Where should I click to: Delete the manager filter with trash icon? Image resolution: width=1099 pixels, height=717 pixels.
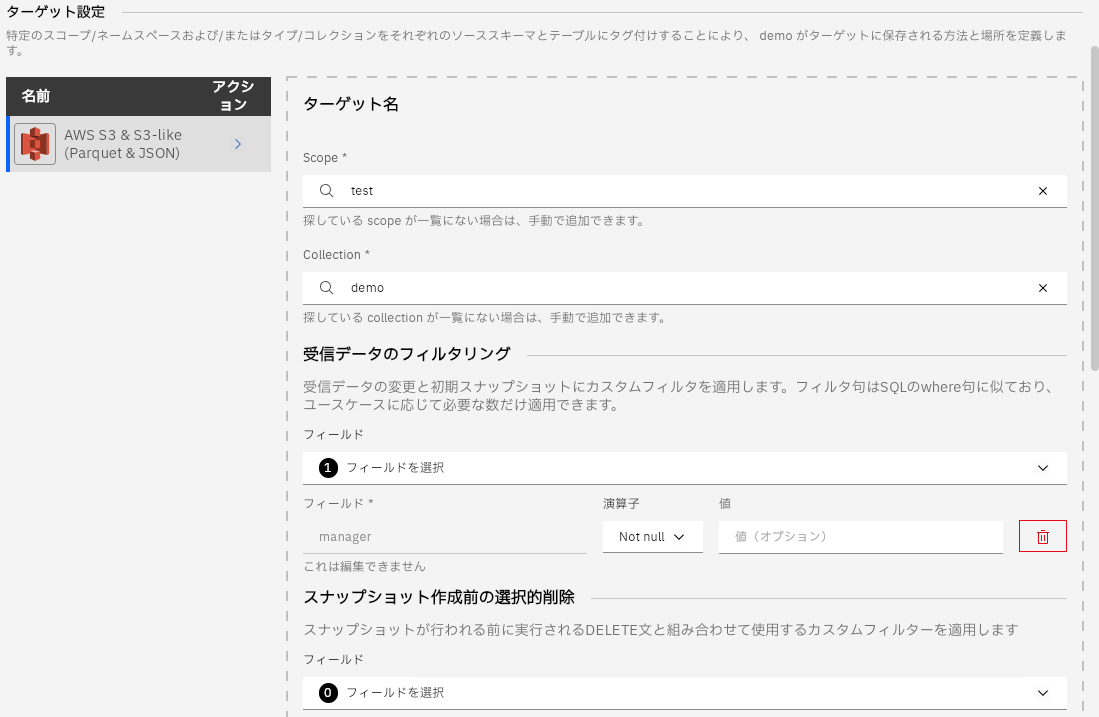1042,537
